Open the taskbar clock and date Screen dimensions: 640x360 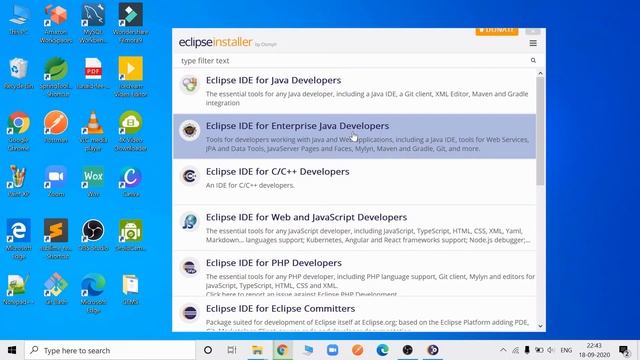point(594,350)
